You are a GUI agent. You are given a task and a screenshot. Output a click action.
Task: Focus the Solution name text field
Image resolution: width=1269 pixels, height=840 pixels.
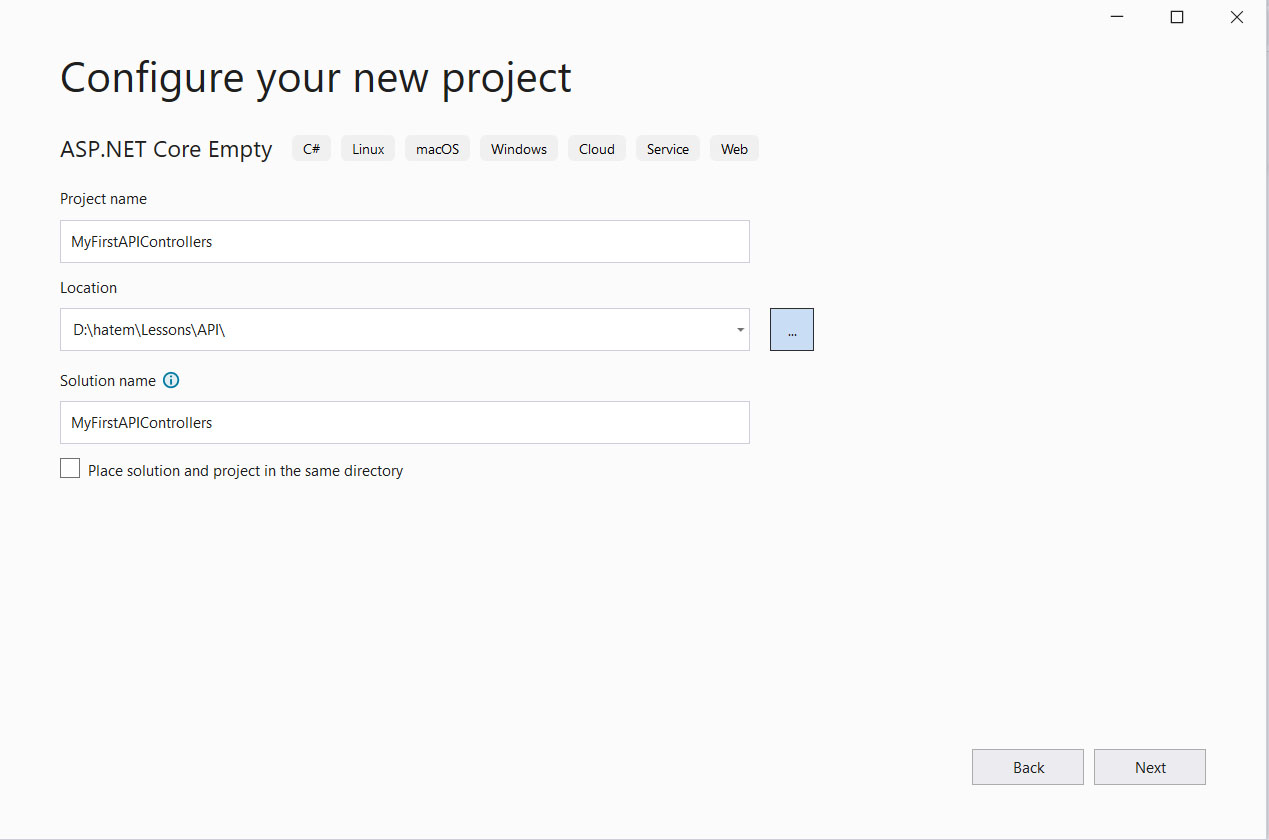point(405,422)
